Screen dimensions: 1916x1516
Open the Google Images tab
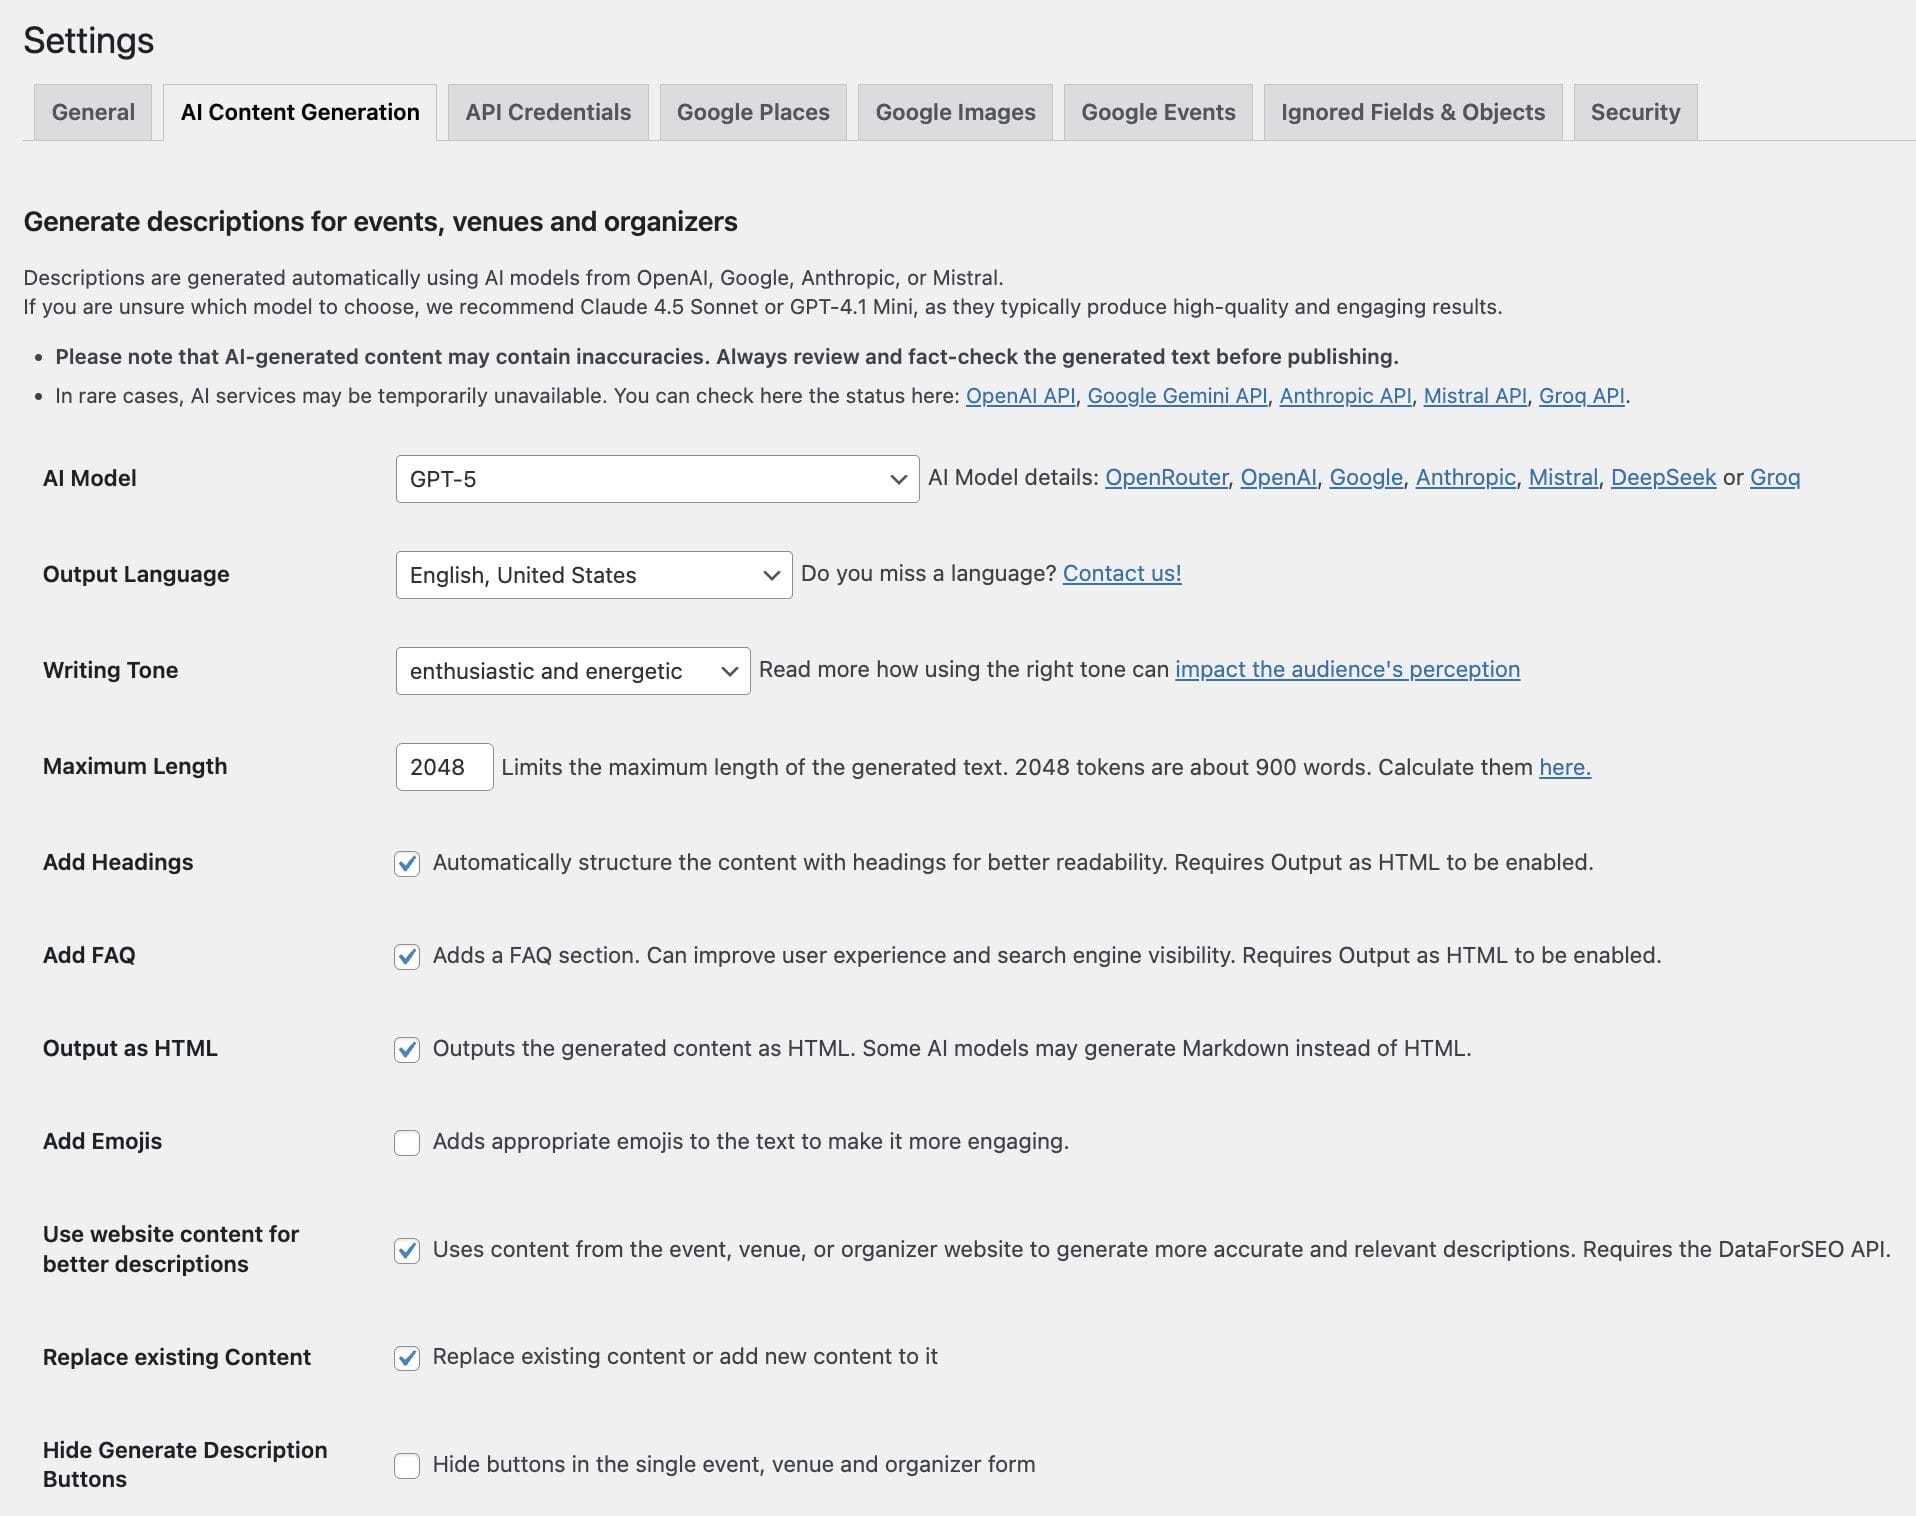[955, 112]
